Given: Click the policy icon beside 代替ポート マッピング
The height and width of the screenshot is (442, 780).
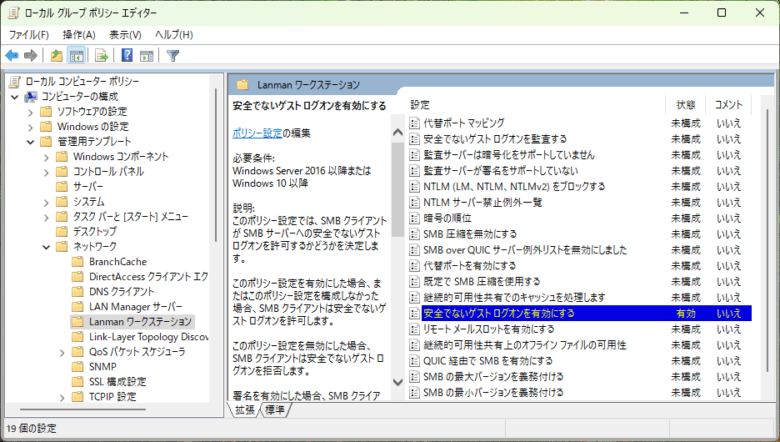Looking at the screenshot, I should [x=414, y=123].
